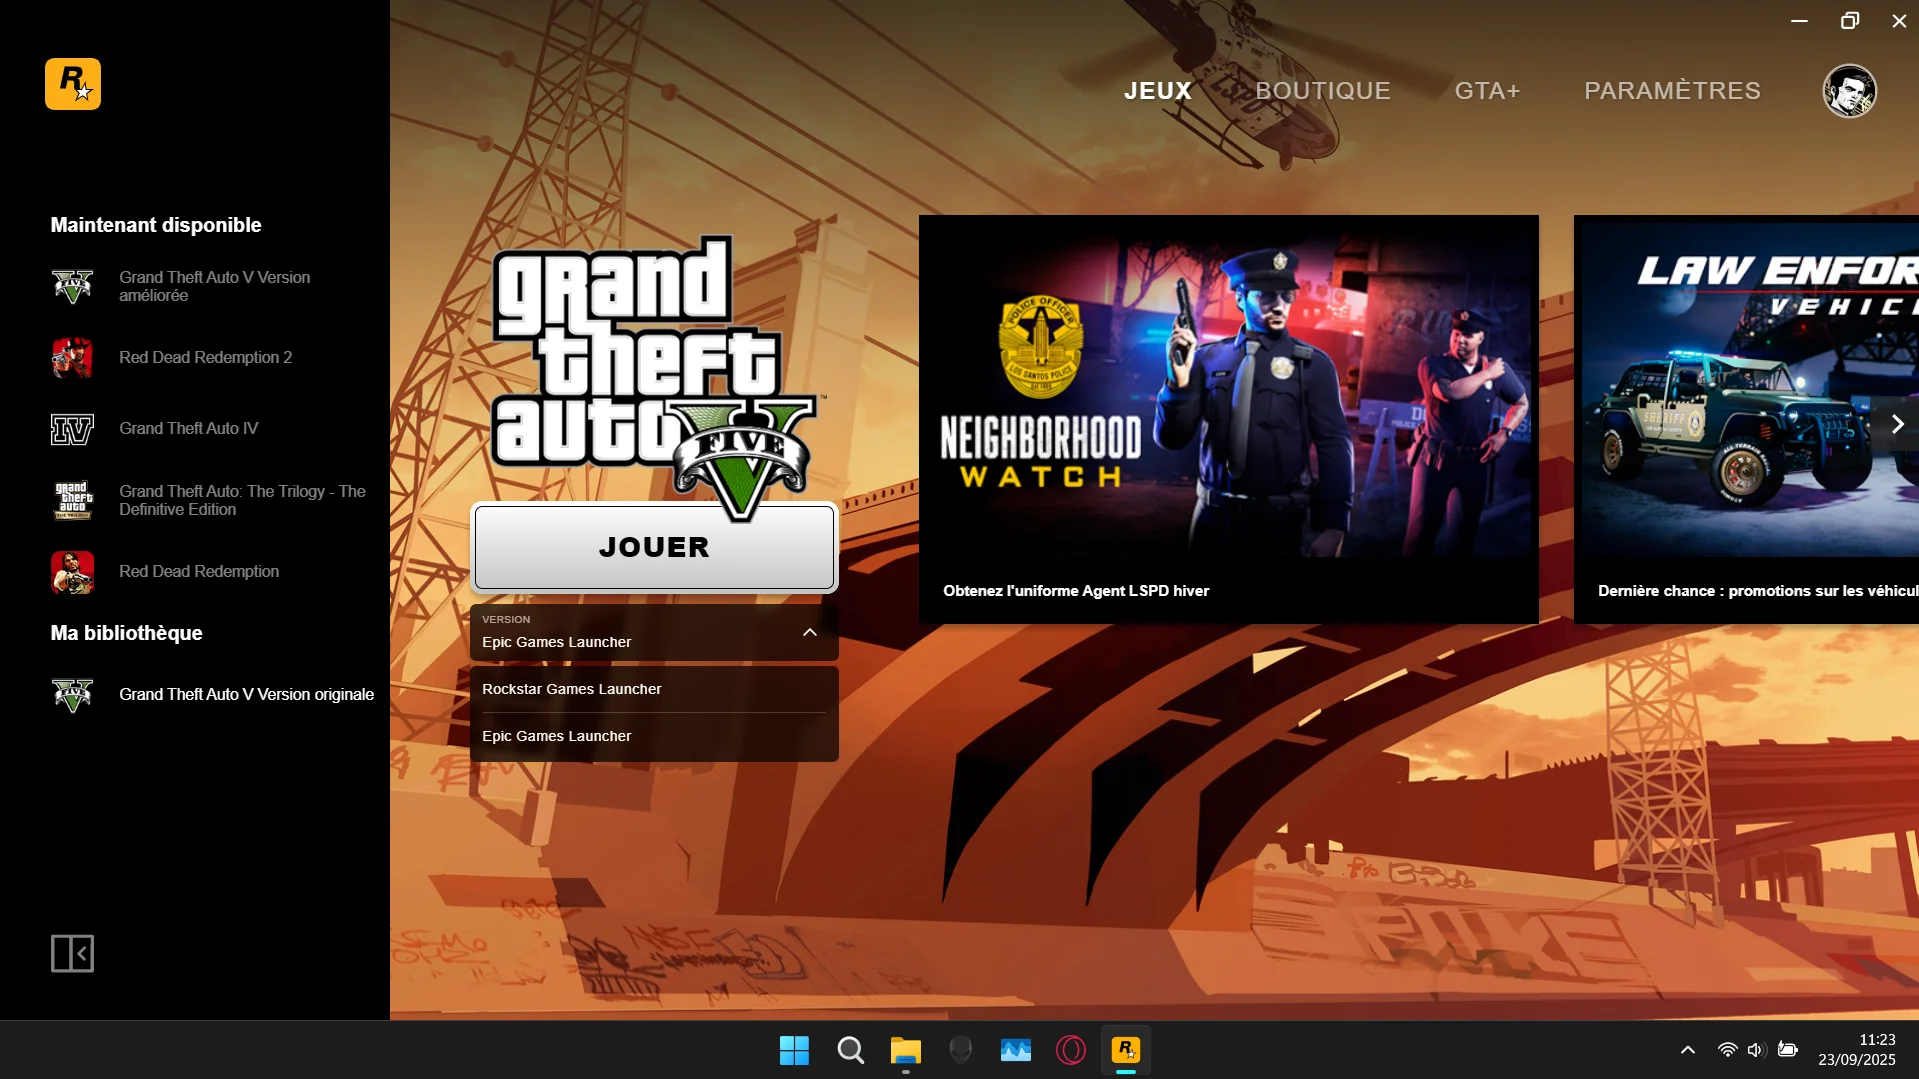Click the Grand Theft Auto IV icon
Image resolution: width=1919 pixels, height=1079 pixels.
pyautogui.click(x=72, y=429)
